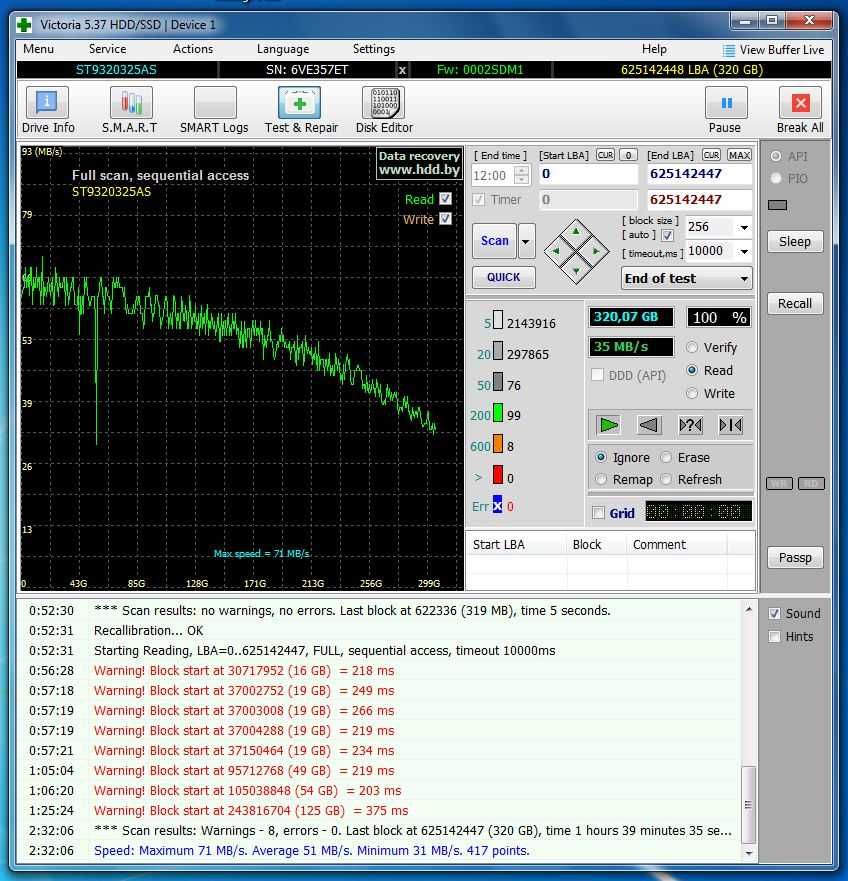Click the jump-to-boundary arrows button

[x=731, y=425]
